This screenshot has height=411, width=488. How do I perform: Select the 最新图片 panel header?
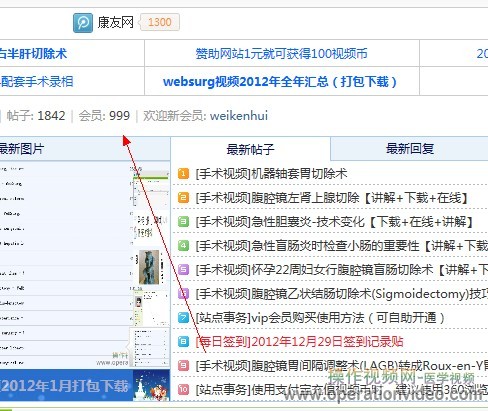tap(85, 148)
